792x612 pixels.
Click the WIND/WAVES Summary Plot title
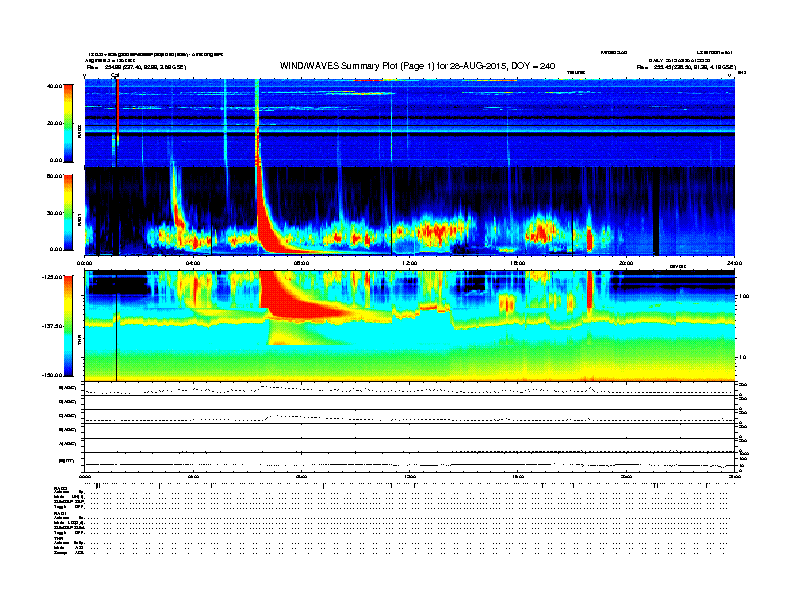[x=417, y=66]
